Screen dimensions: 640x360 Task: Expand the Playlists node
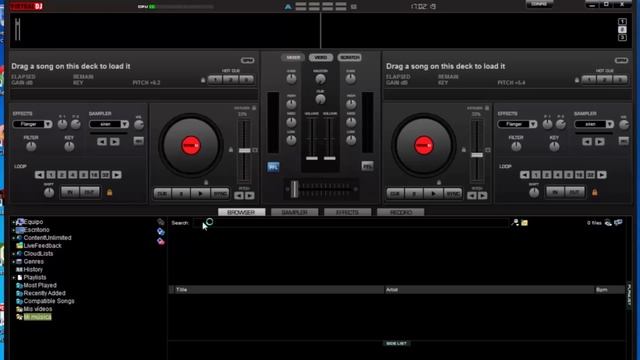(13, 278)
